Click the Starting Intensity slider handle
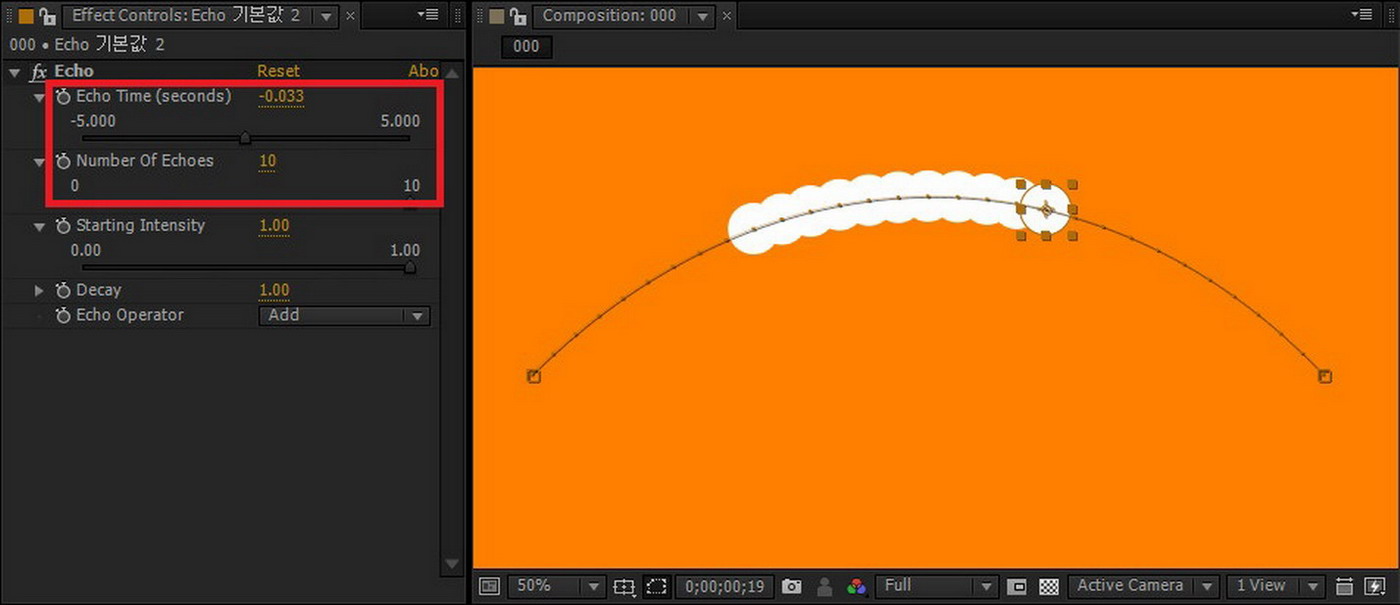Screen dimensions: 1400x605 (409, 267)
